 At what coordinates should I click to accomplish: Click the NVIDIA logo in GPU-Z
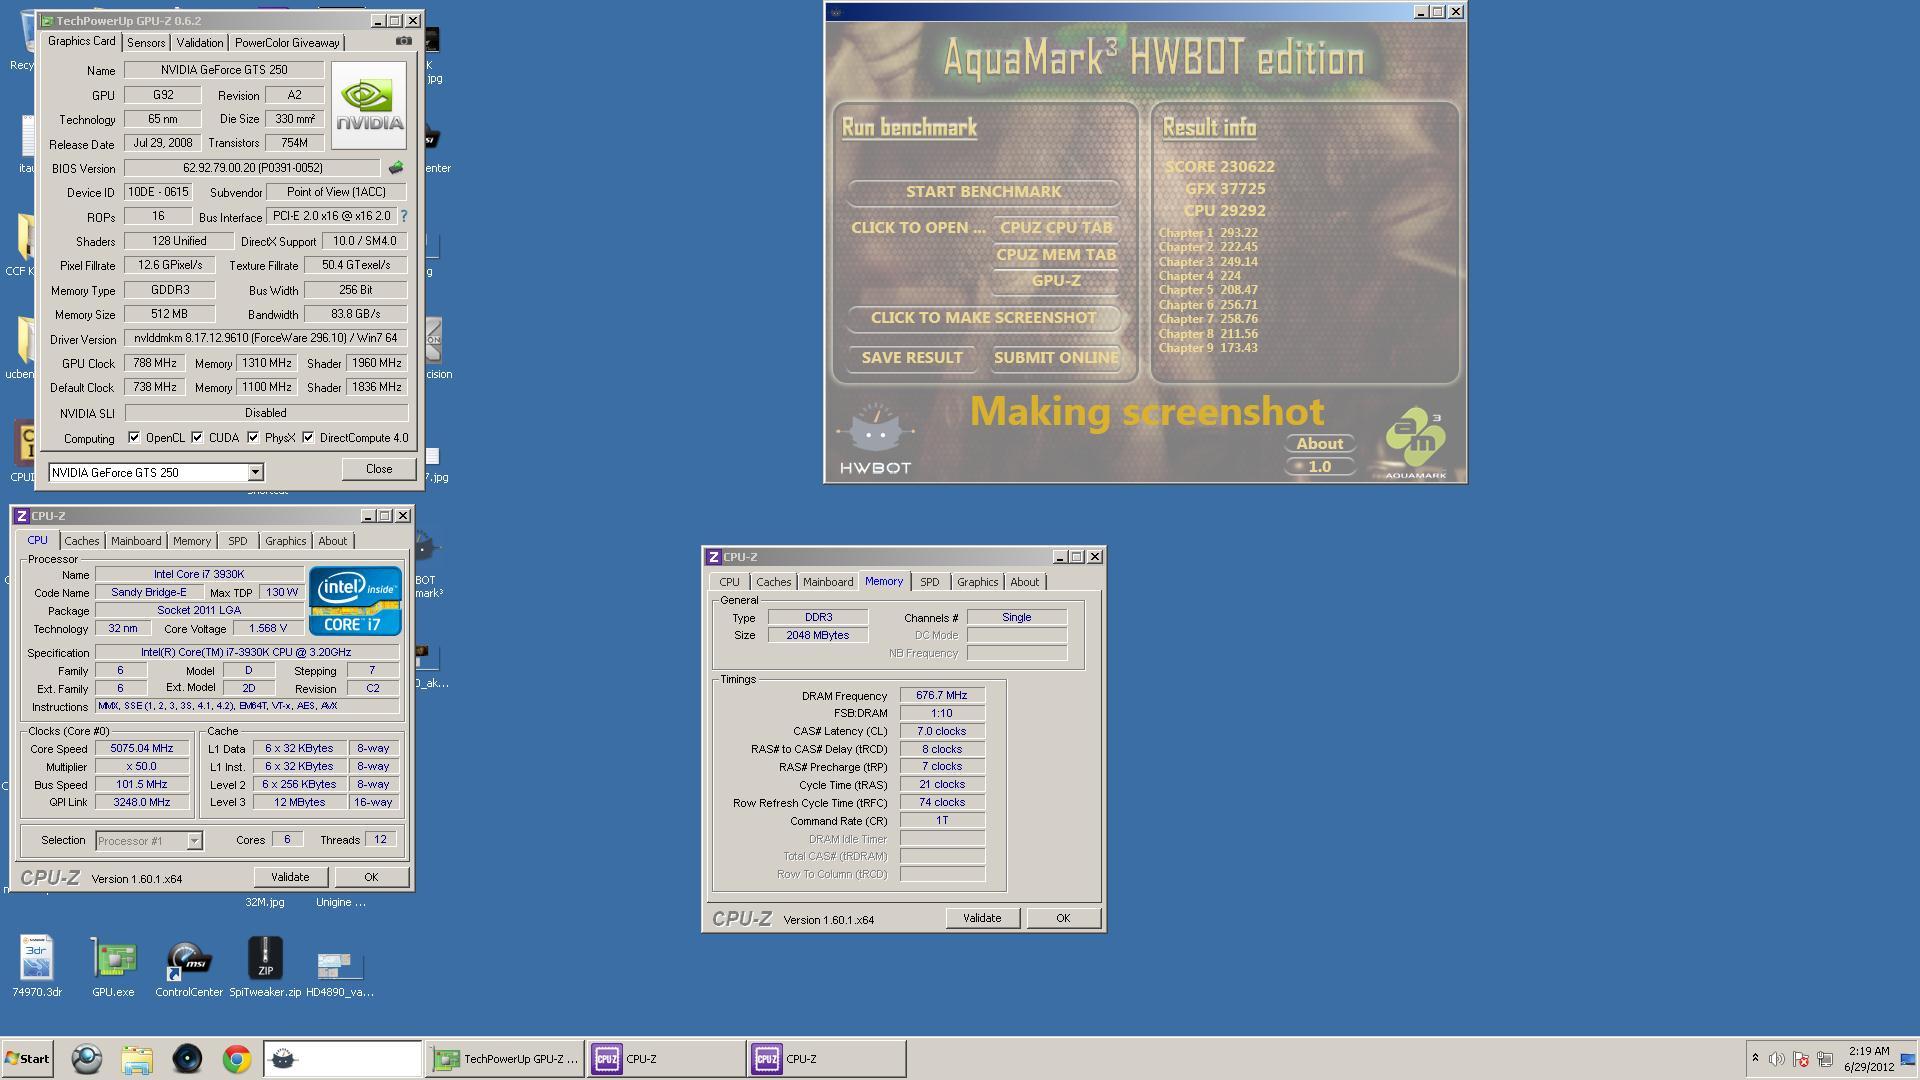(x=369, y=106)
